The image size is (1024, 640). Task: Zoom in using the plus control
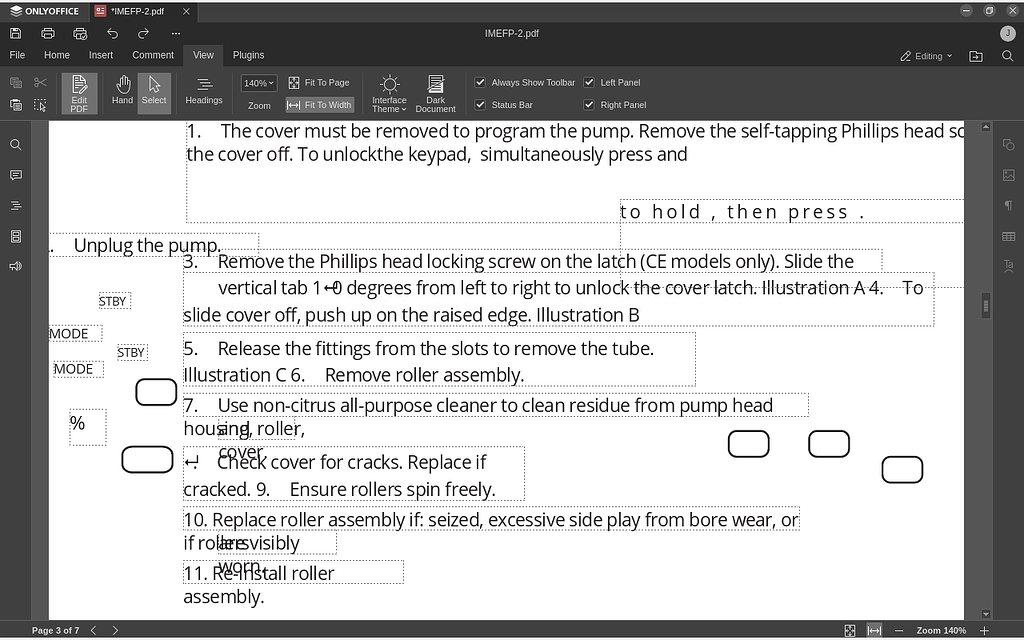pos(983,631)
